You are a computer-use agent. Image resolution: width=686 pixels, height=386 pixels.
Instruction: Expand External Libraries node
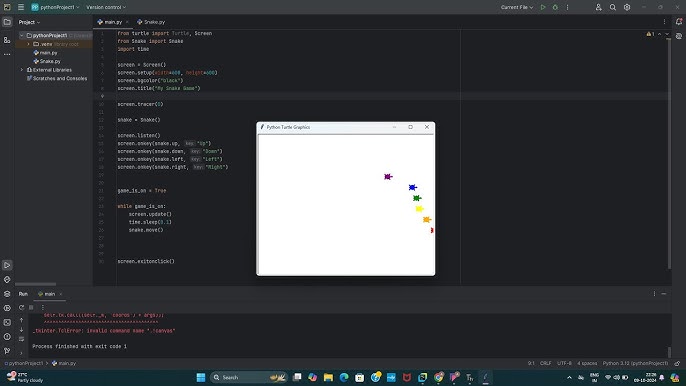click(21, 70)
